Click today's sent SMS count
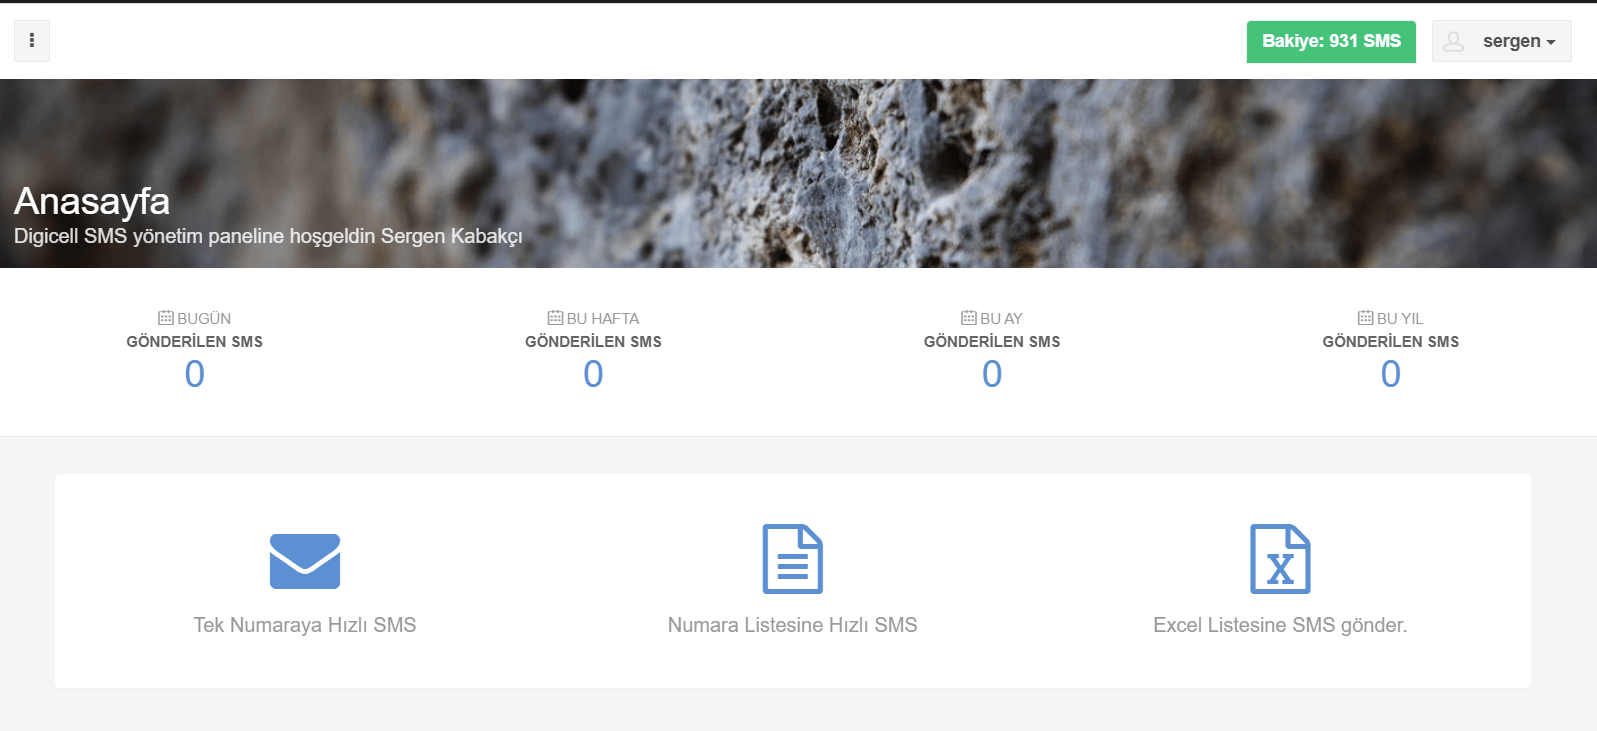Image resolution: width=1597 pixels, height=731 pixels. (x=195, y=374)
